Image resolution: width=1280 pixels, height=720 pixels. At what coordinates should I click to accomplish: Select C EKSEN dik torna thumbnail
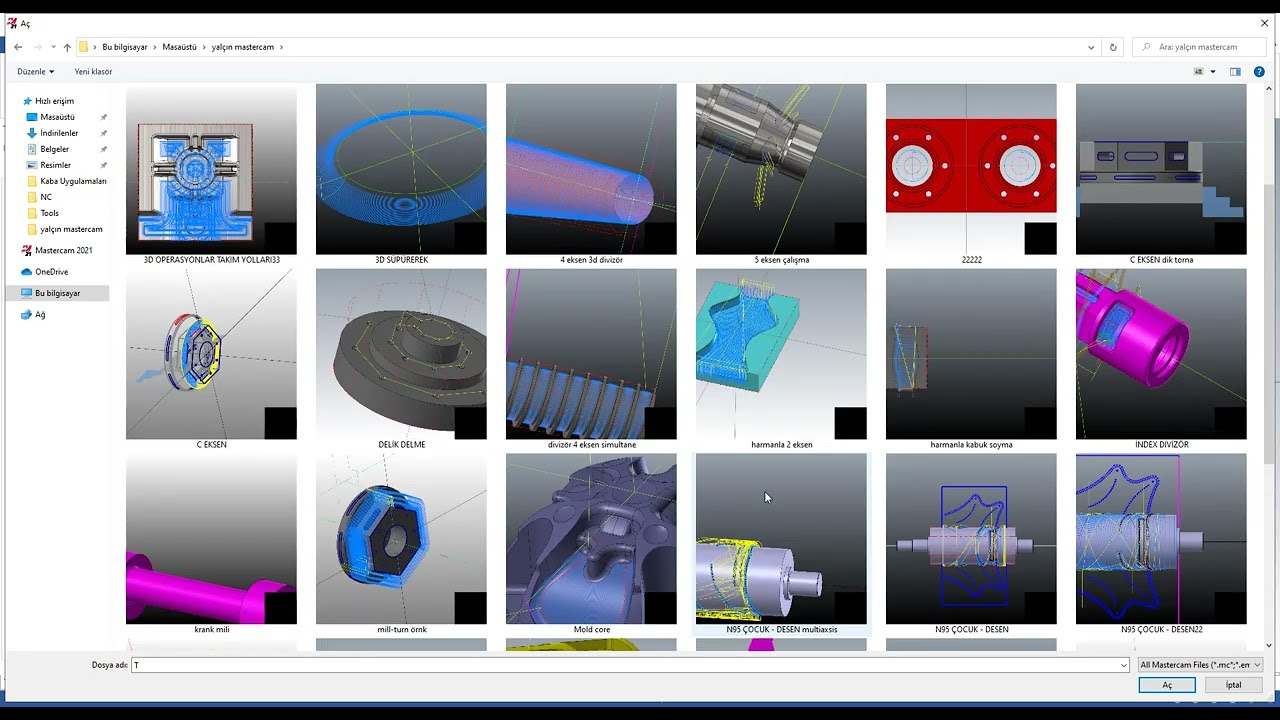point(1161,169)
